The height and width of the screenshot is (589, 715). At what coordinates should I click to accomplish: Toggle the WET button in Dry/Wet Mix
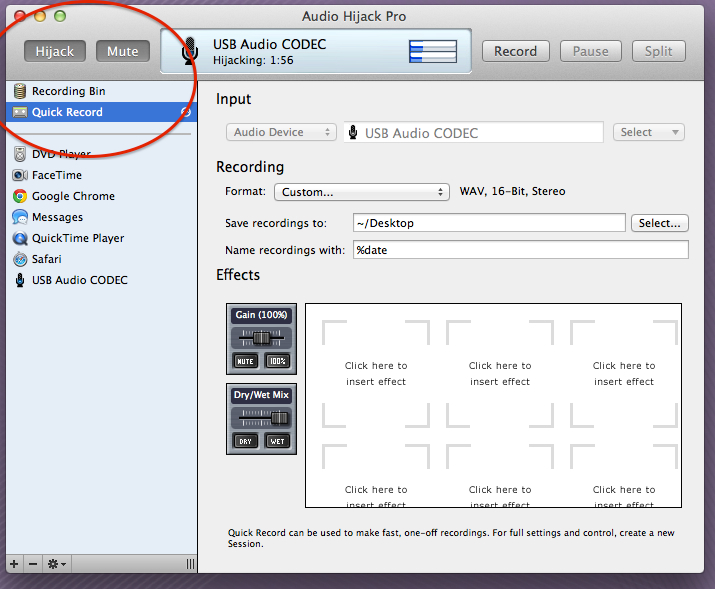pyautogui.click(x=277, y=441)
